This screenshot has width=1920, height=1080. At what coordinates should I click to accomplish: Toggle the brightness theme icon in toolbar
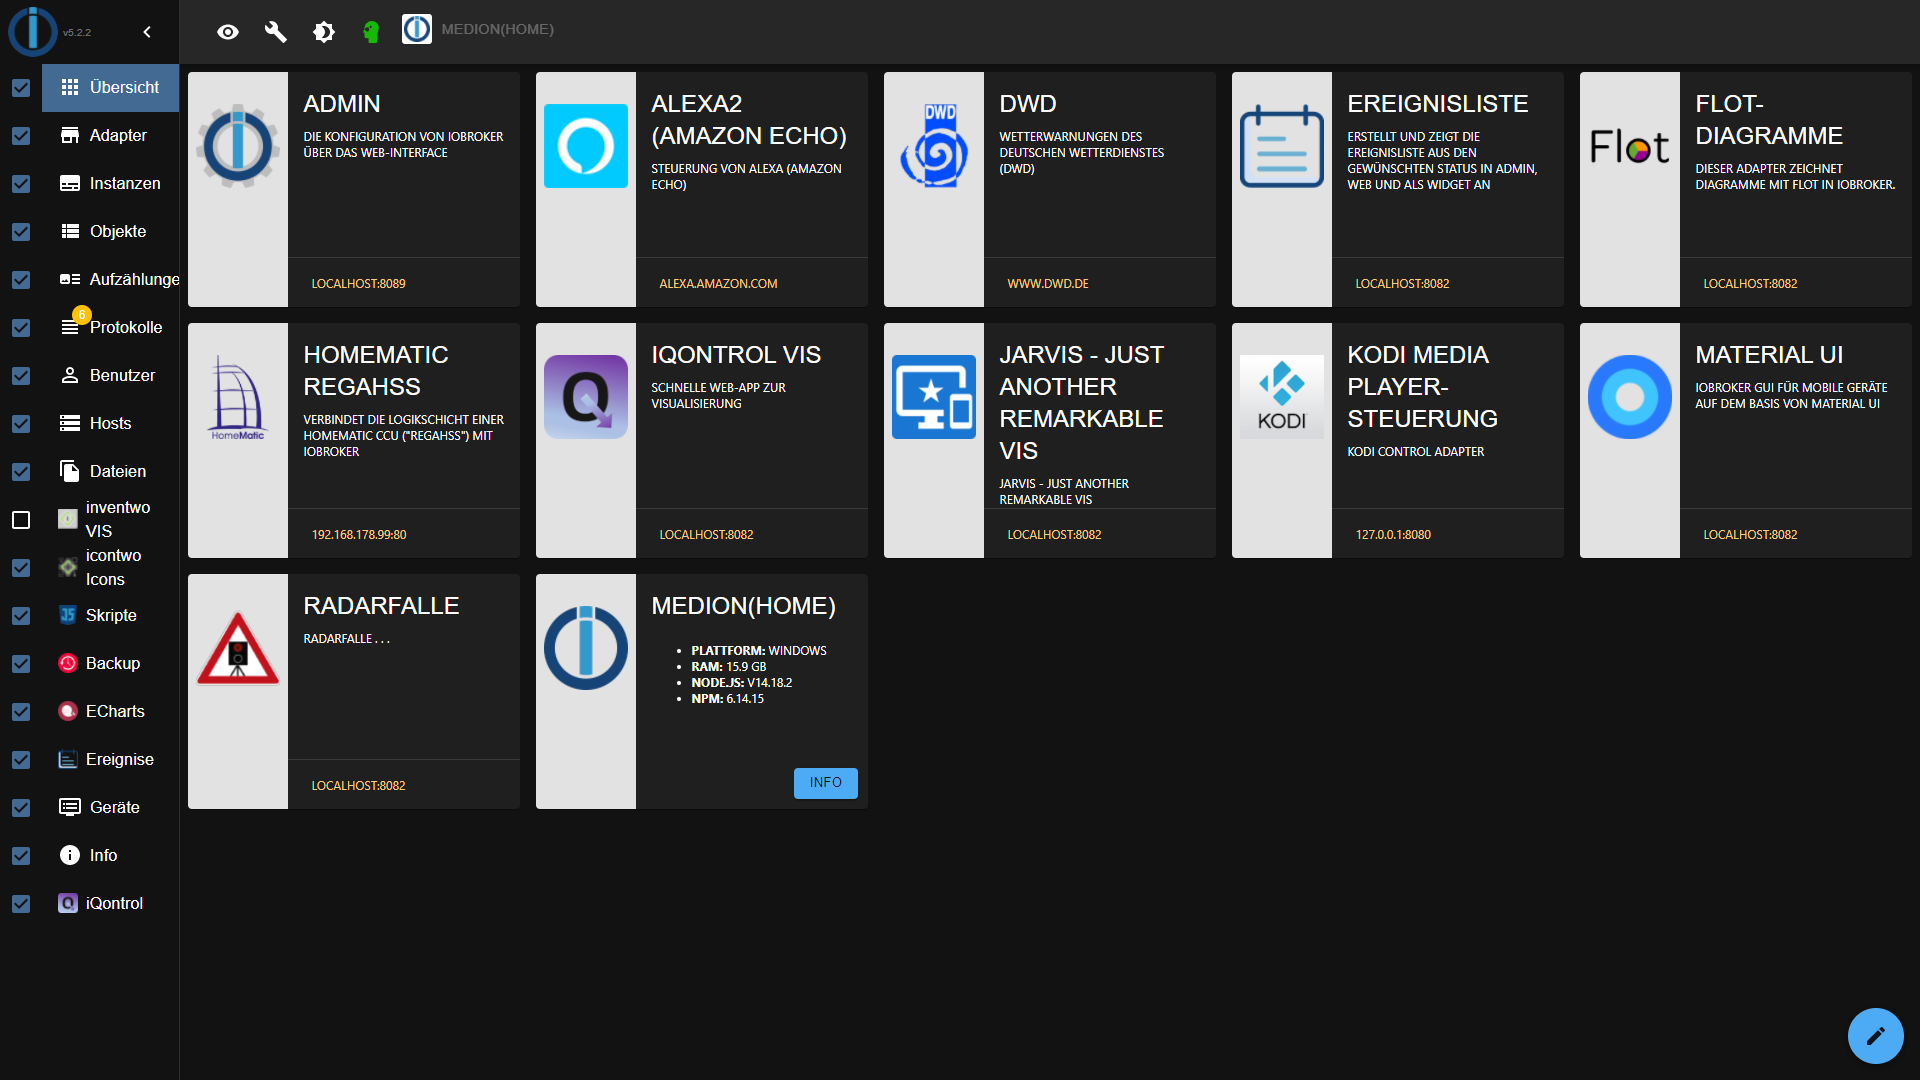click(324, 32)
